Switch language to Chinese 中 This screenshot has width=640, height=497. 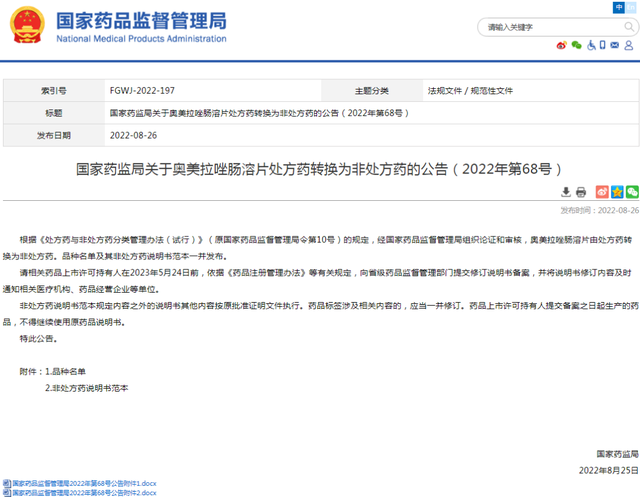coord(619,7)
